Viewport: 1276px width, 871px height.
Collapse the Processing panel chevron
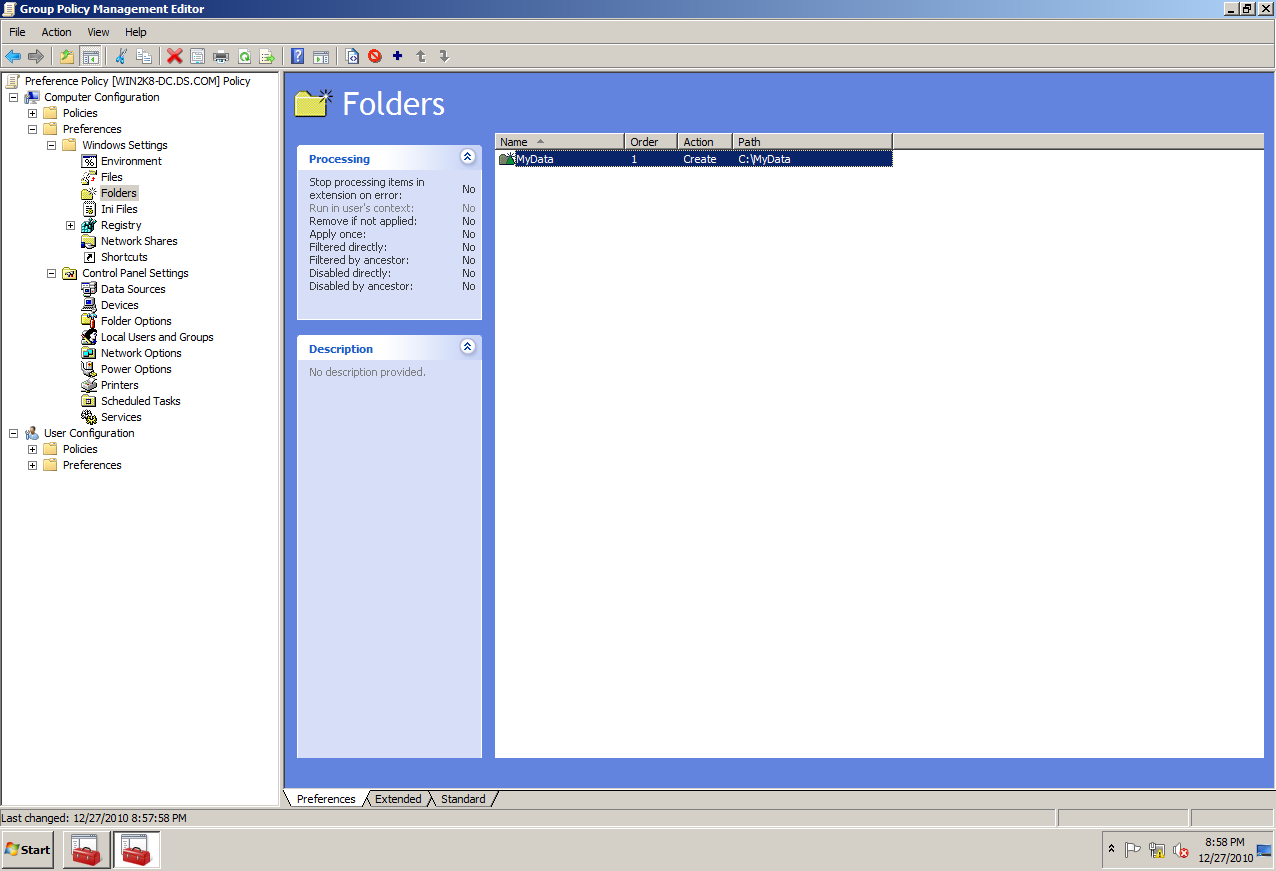[x=468, y=157]
